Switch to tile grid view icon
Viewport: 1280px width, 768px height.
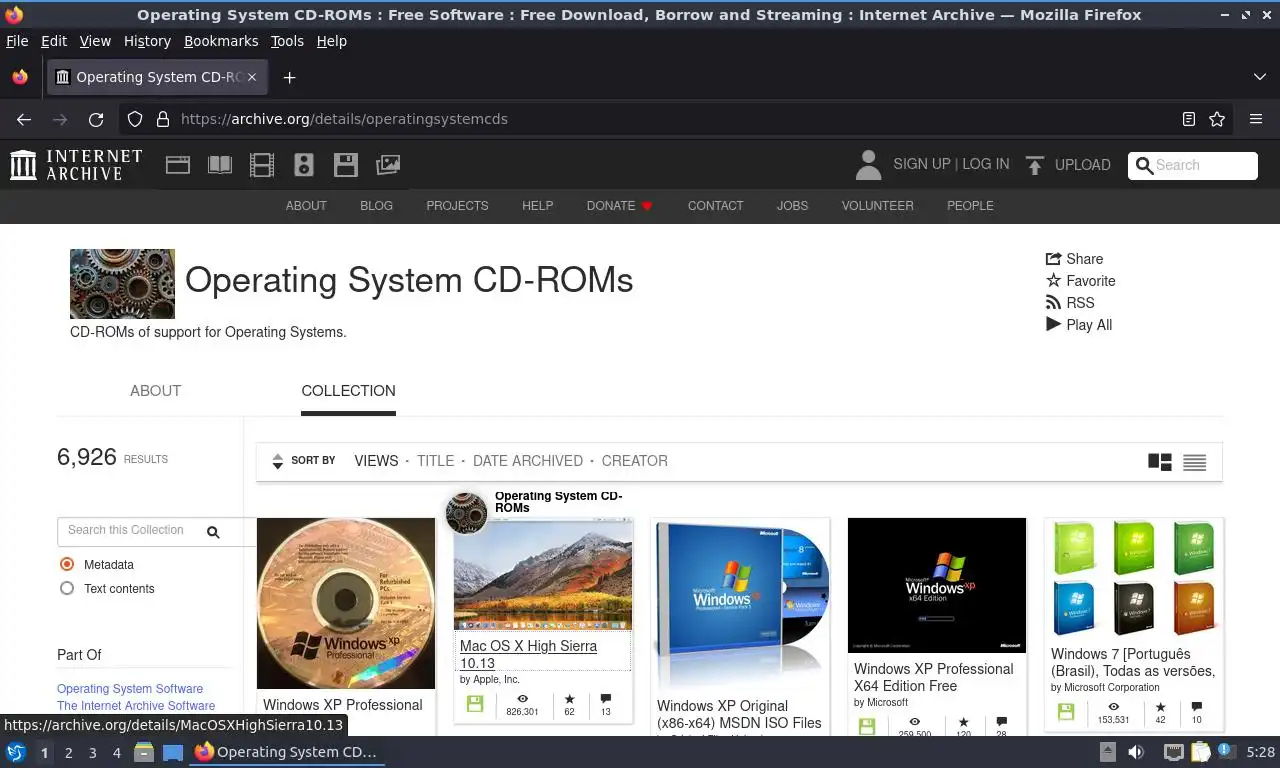tap(1160, 462)
